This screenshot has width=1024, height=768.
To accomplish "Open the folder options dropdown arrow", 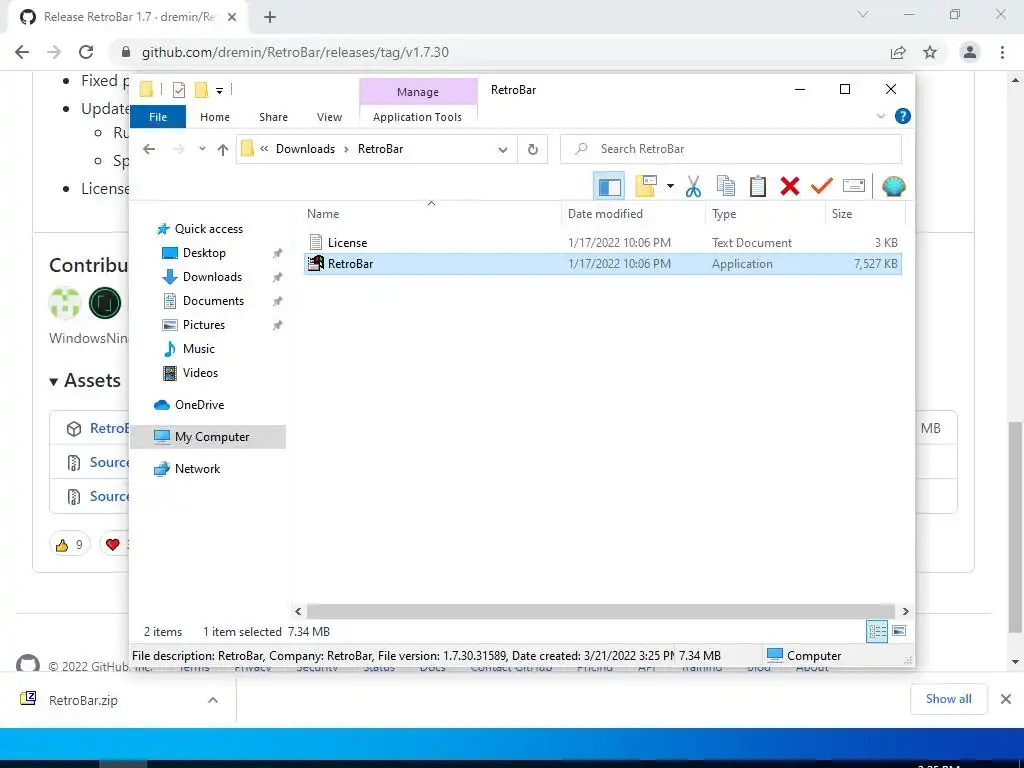I will pos(670,187).
